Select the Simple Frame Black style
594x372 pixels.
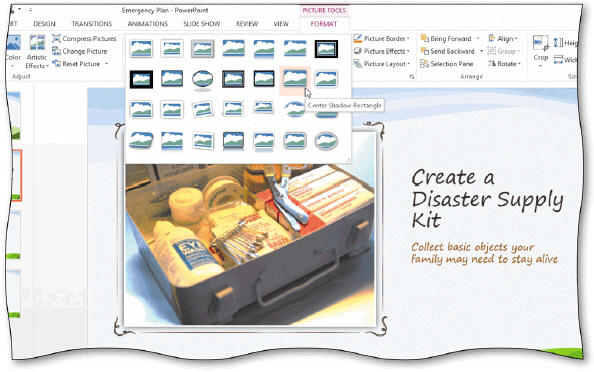click(x=172, y=79)
